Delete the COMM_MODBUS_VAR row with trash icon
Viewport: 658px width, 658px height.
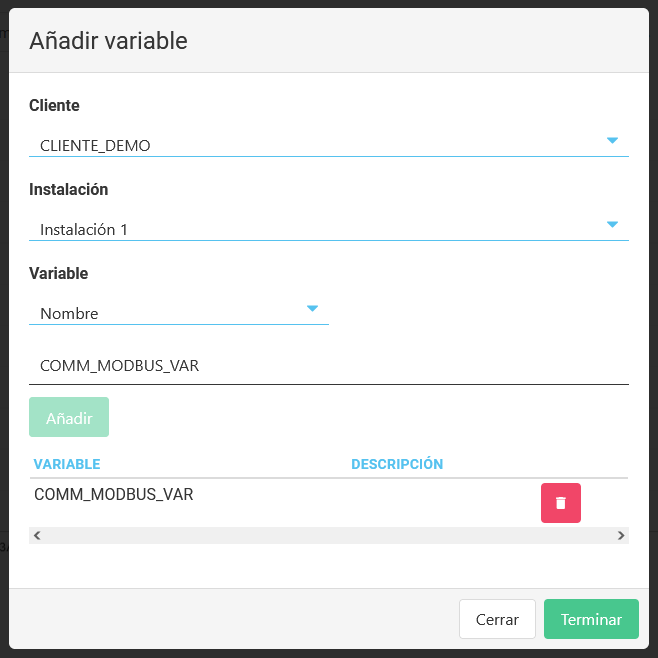[x=560, y=503]
